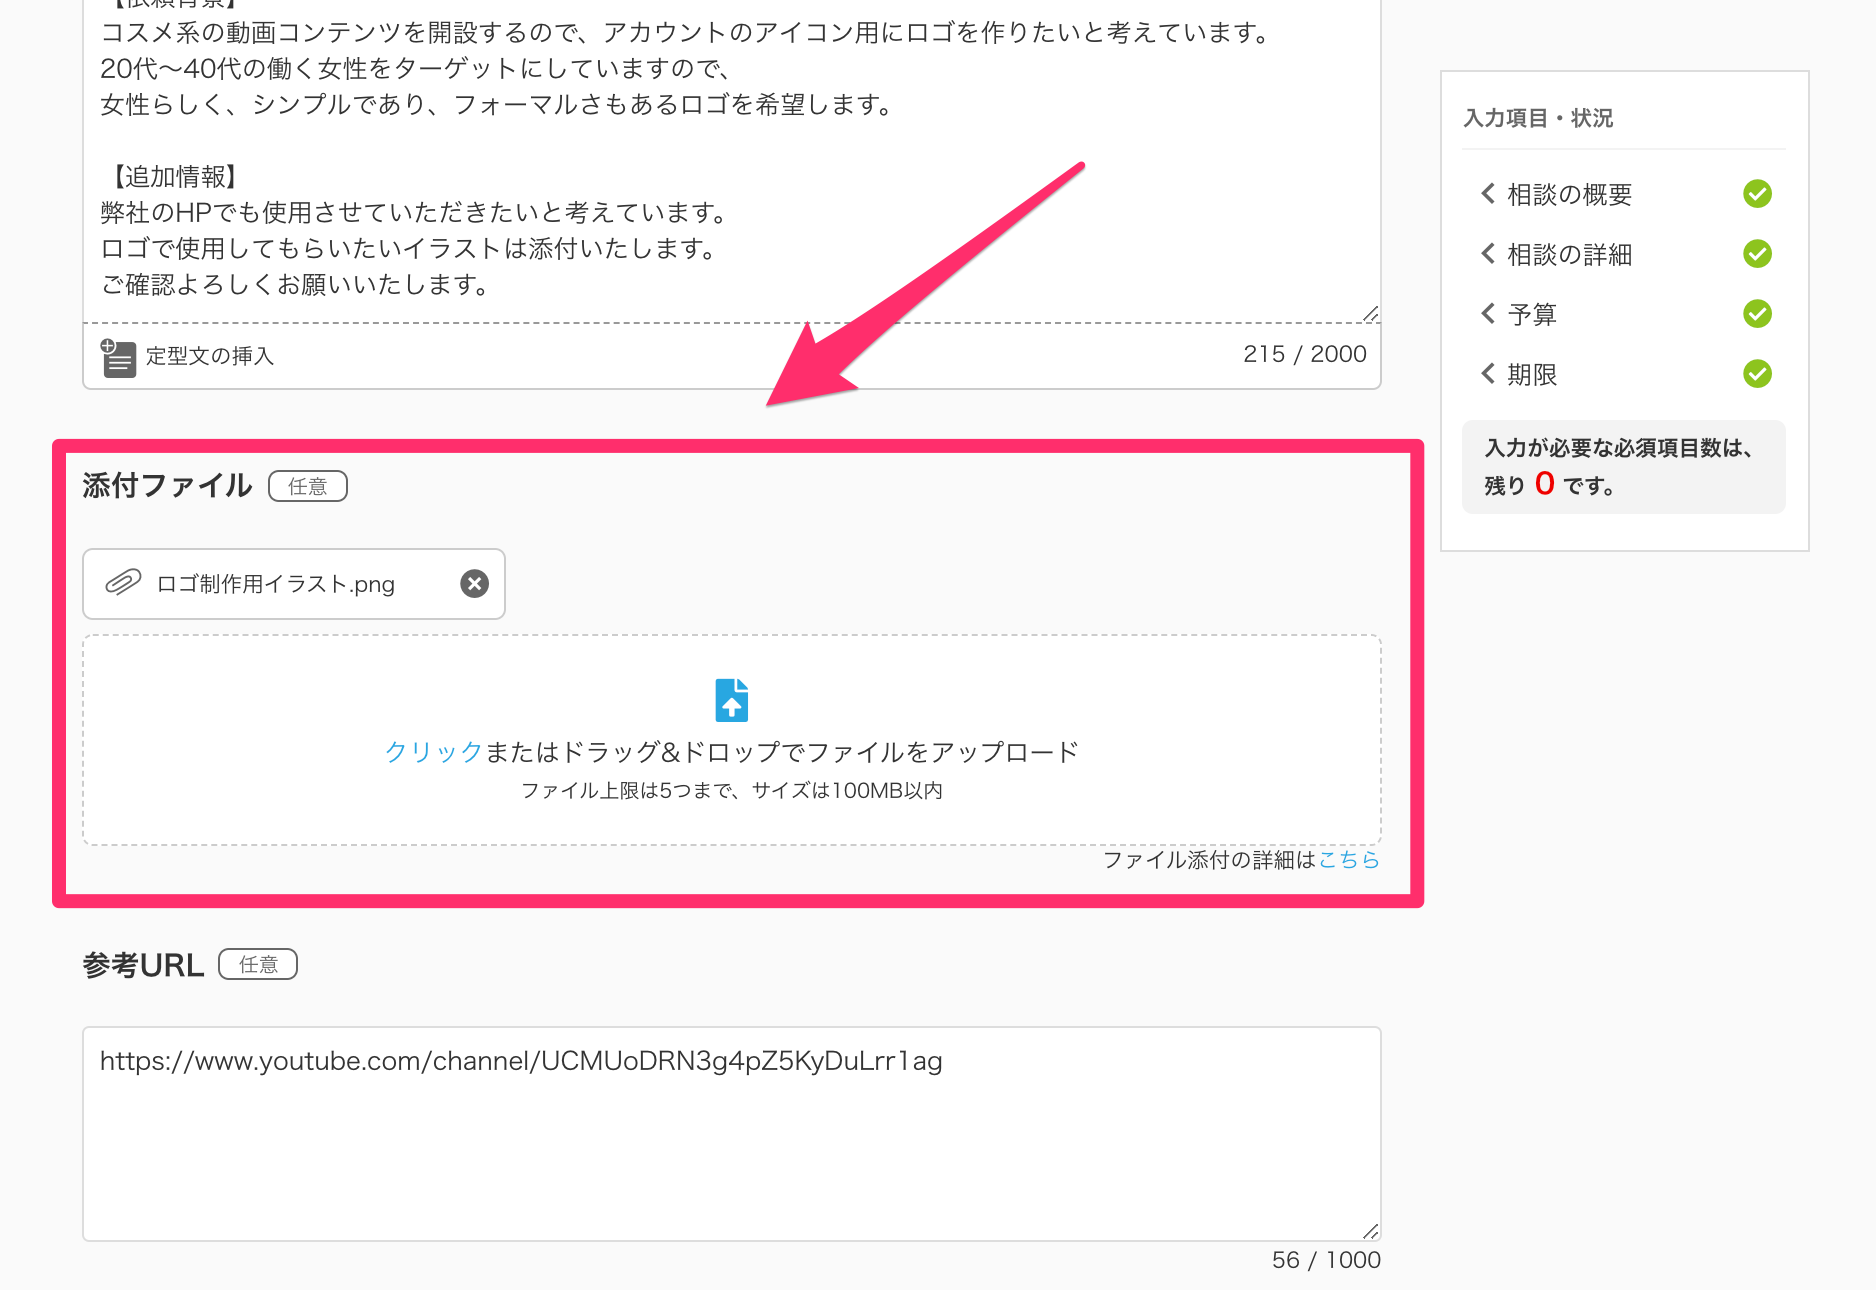Jump to 予算 section

pos(1532,314)
